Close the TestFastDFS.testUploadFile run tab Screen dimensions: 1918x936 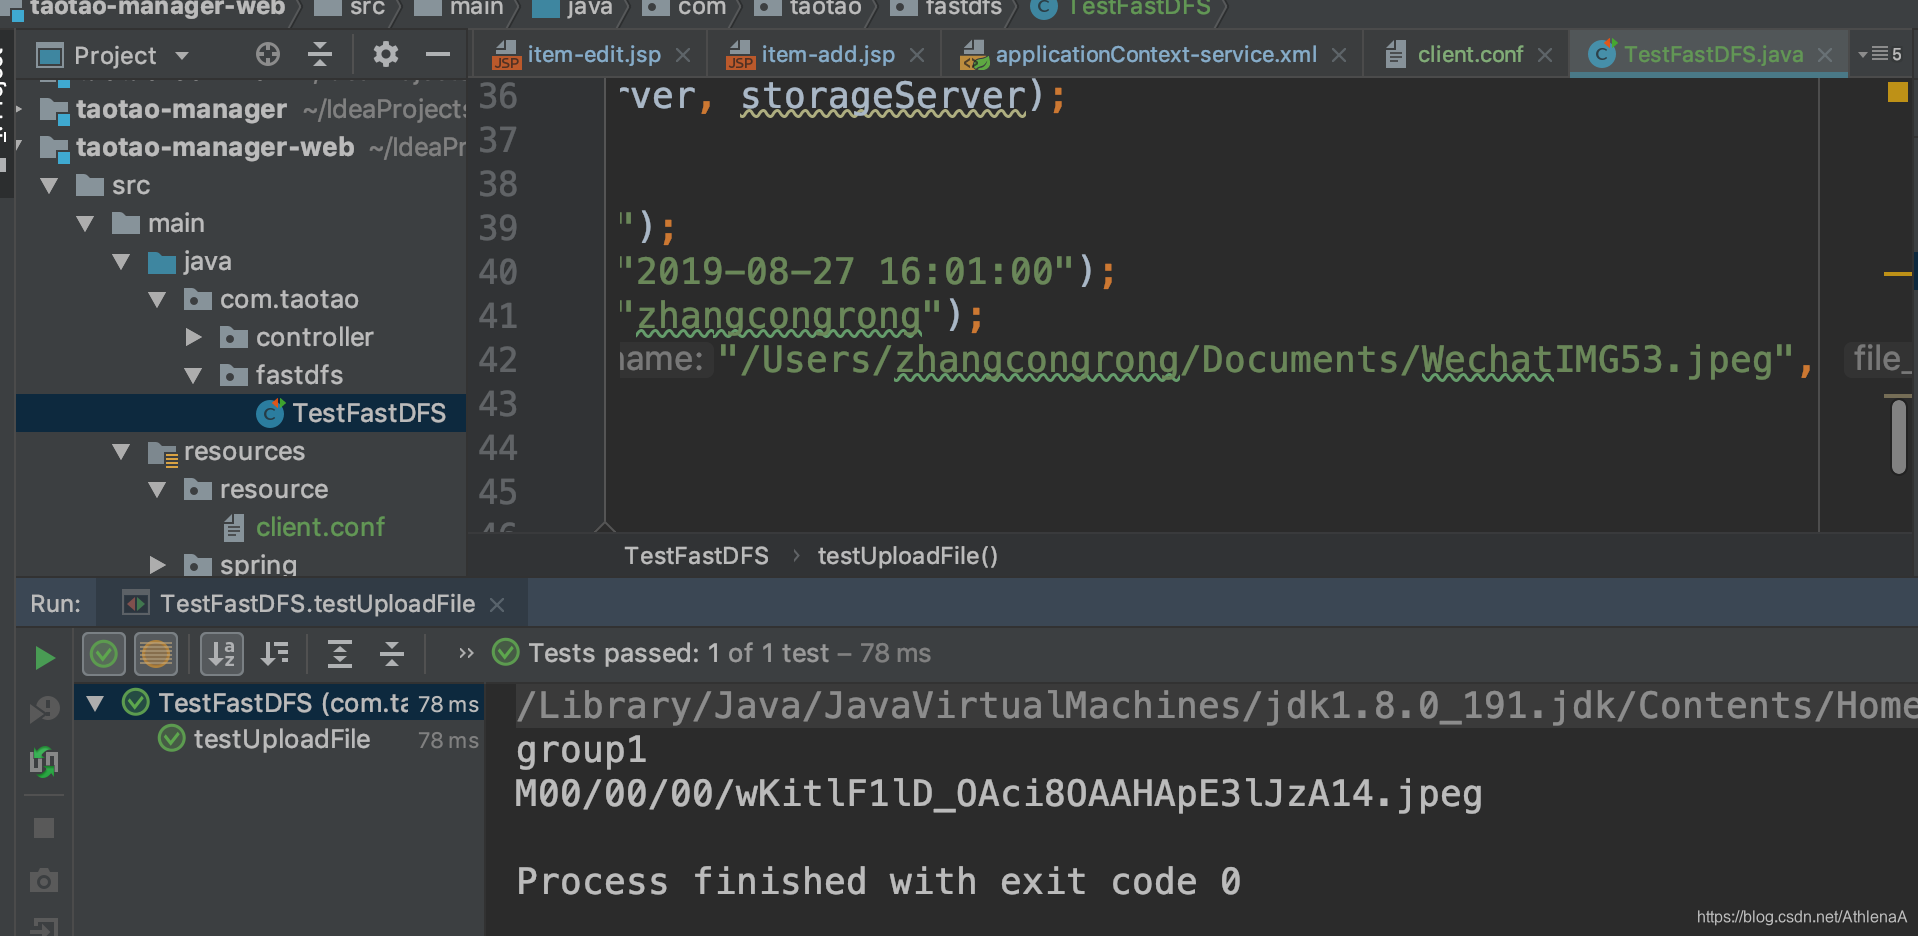(x=497, y=605)
